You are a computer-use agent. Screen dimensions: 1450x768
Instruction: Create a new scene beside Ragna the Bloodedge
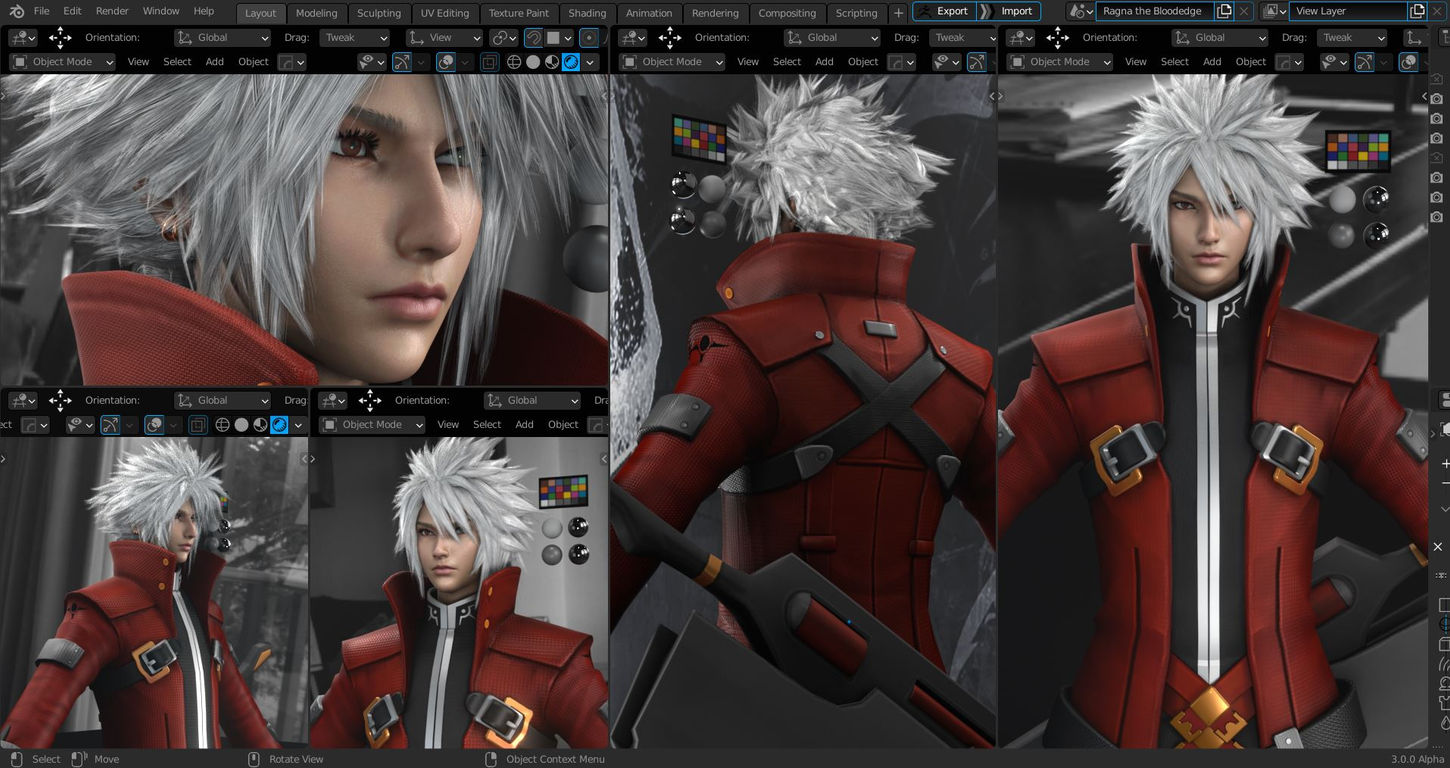pos(1224,11)
